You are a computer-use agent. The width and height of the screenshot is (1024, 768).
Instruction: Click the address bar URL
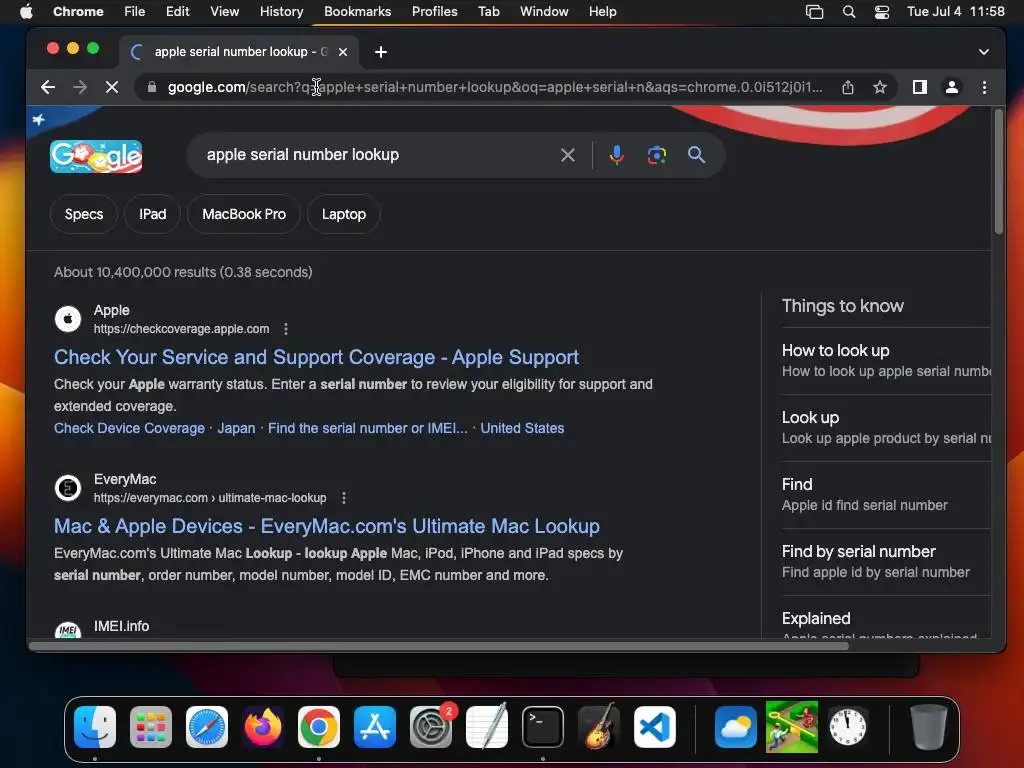click(x=494, y=87)
